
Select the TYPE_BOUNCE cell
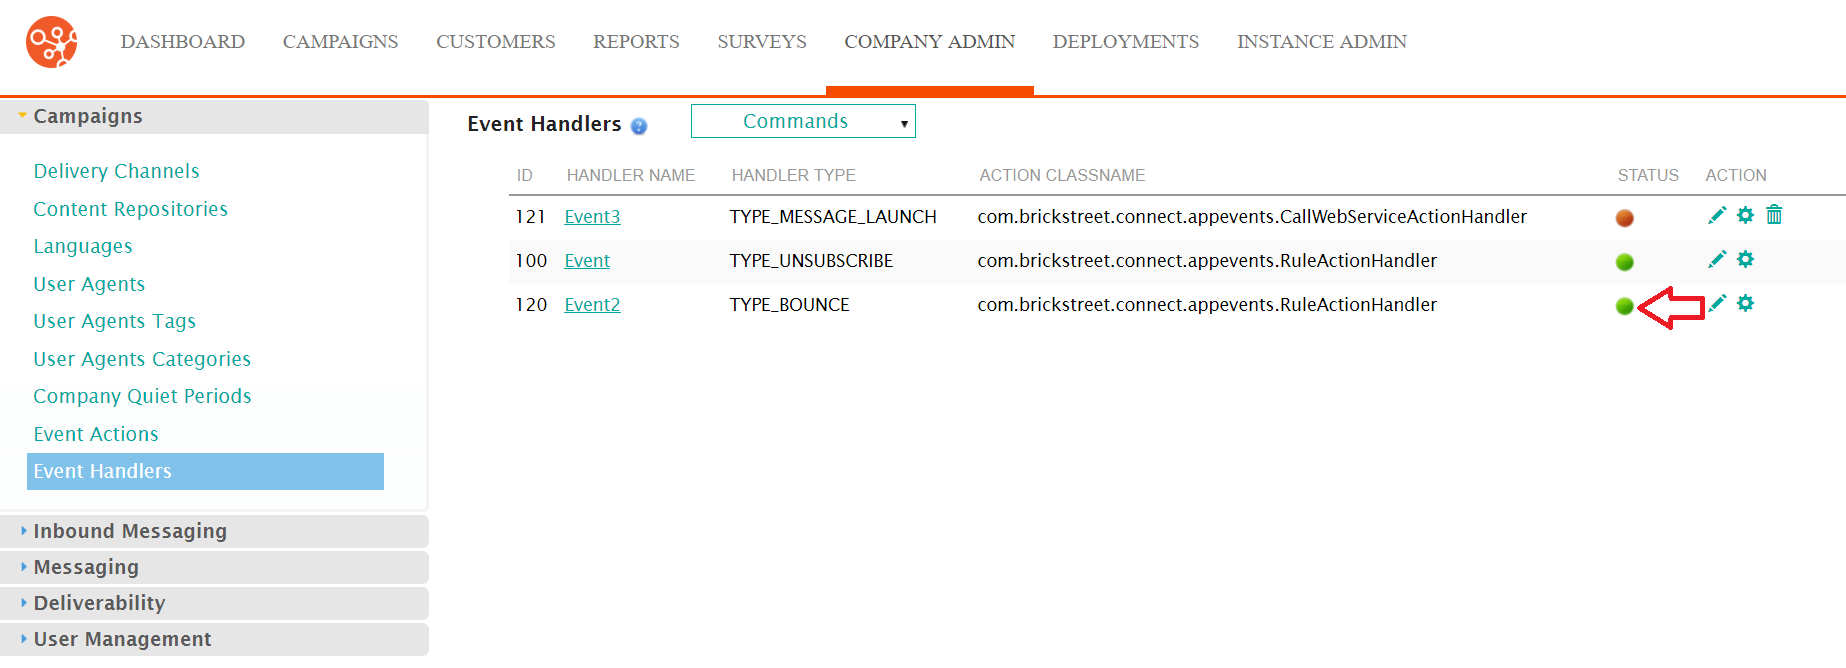(789, 305)
